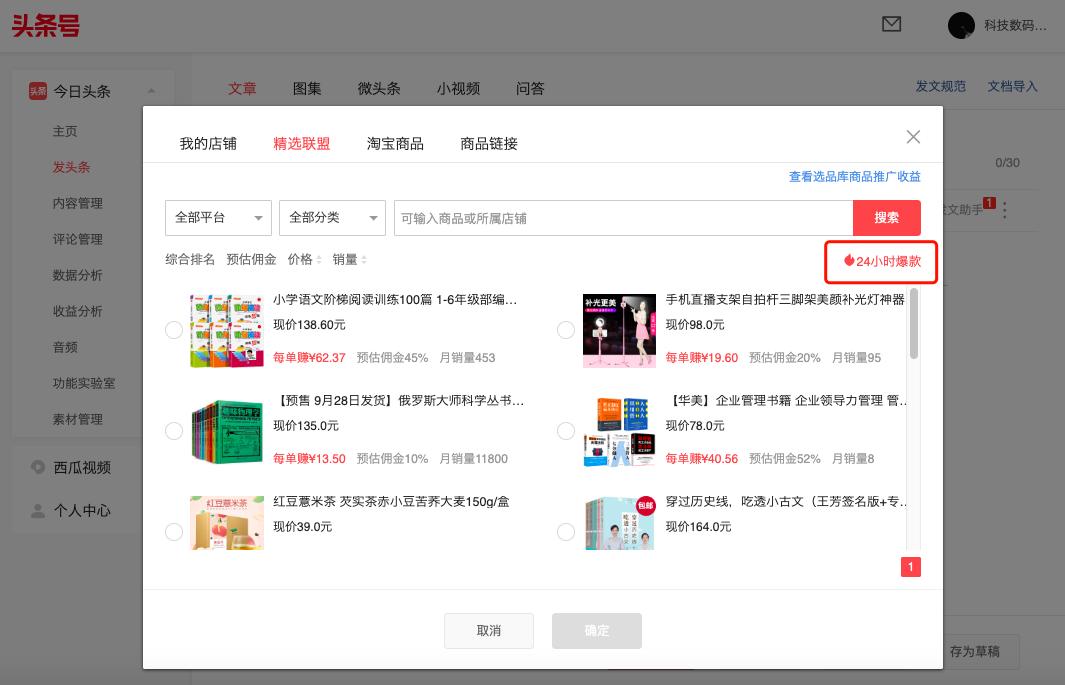This screenshot has height=685, width=1065.
Task: Click the 查看选品库商品推广收益 link
Action: pyautogui.click(x=853, y=176)
